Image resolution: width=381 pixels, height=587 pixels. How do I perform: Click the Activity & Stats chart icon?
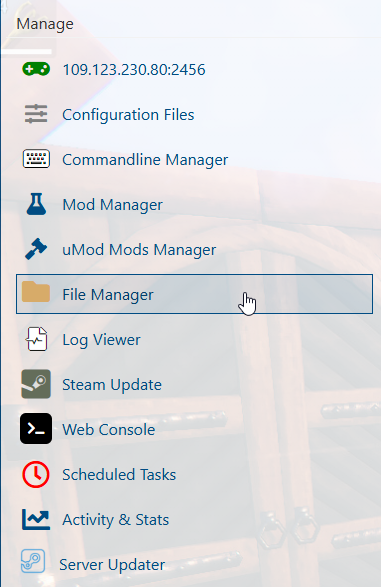pyautogui.click(x=36, y=520)
